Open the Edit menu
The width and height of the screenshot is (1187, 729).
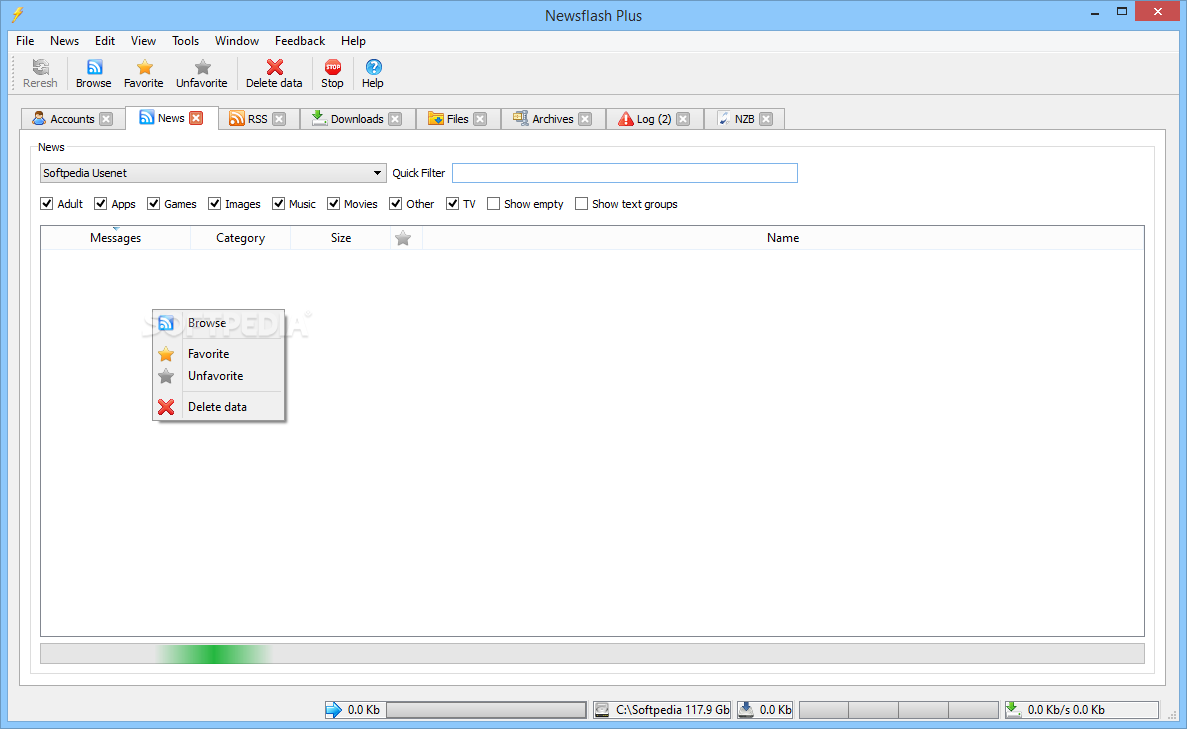(x=104, y=41)
